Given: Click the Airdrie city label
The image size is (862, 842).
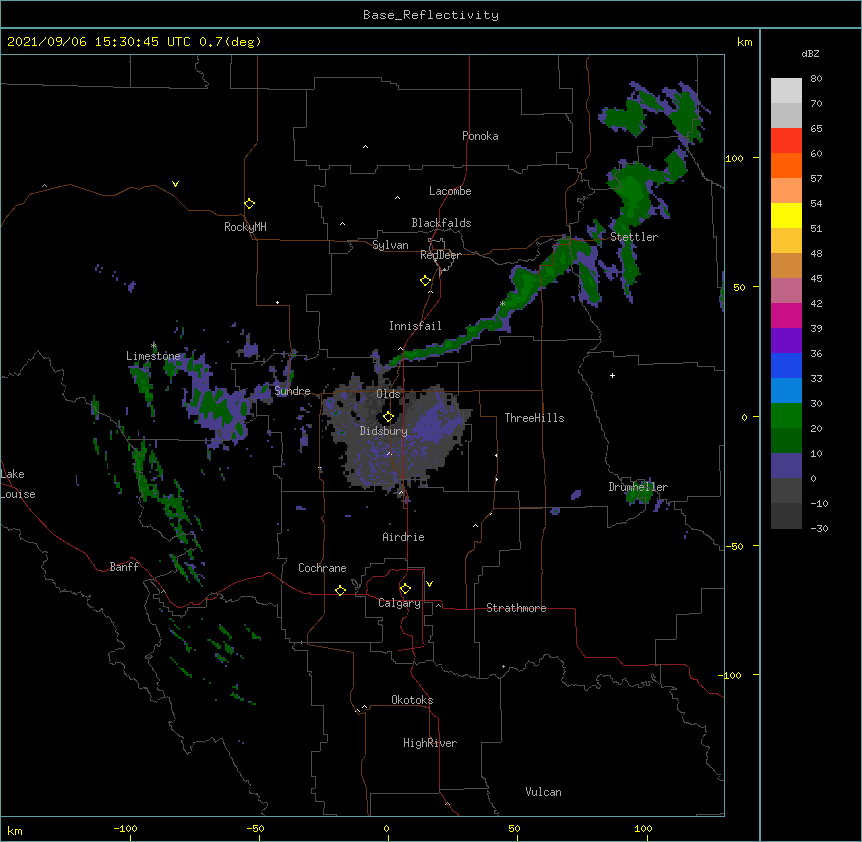Looking at the screenshot, I should click(403, 537).
